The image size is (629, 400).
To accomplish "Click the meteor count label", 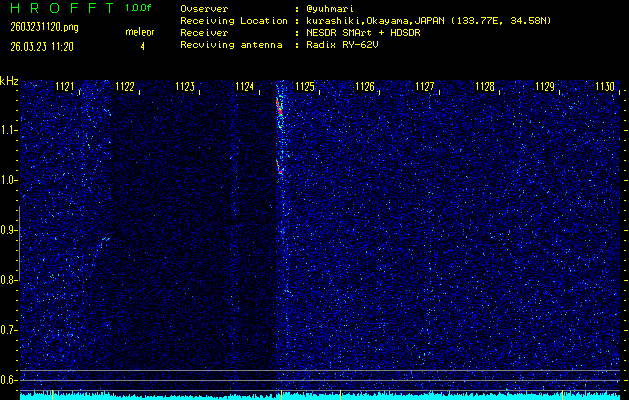I will point(140,32).
